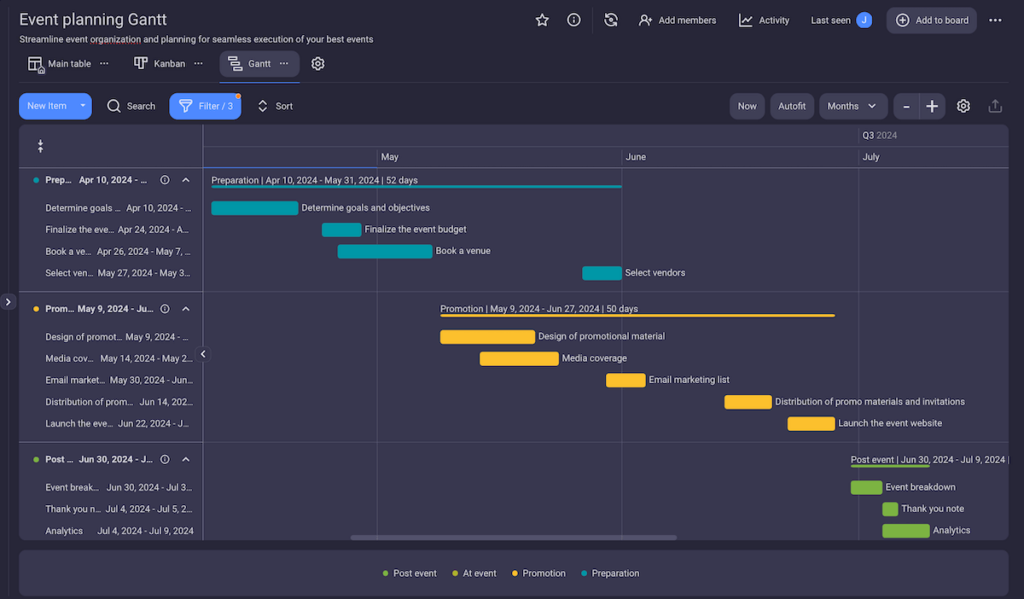Zoom in using the plus icon
The image size is (1024, 599).
pyautogui.click(x=931, y=105)
